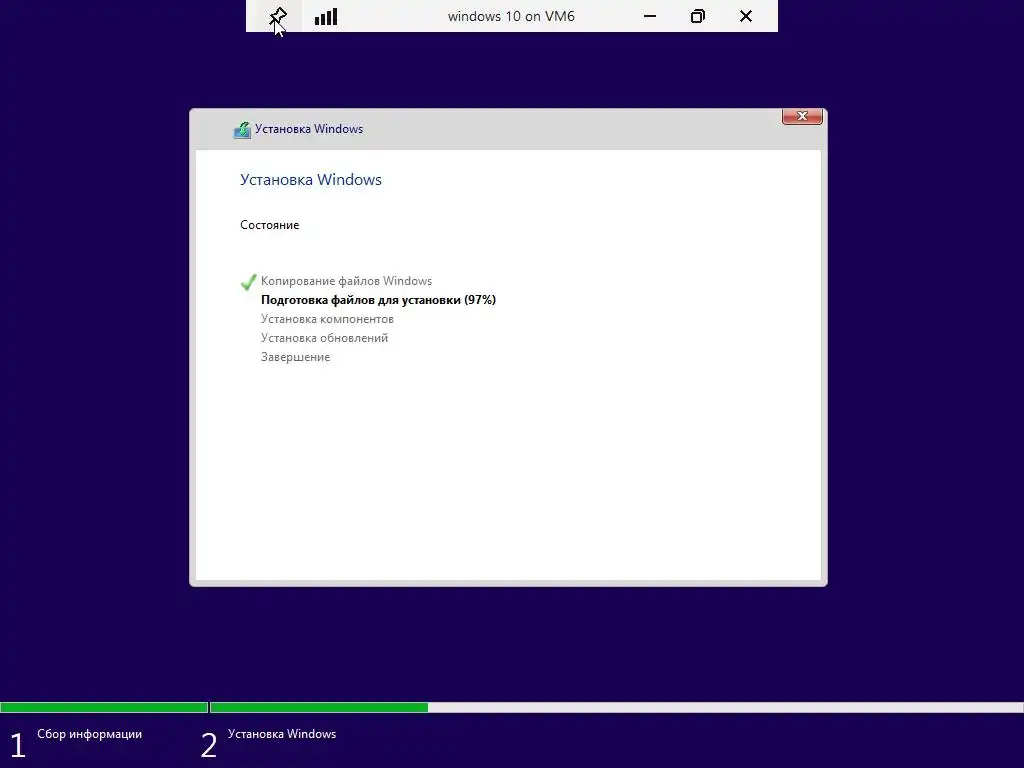1024x768 pixels.
Task: Click 'Установка обновлений' step
Action: tap(325, 338)
